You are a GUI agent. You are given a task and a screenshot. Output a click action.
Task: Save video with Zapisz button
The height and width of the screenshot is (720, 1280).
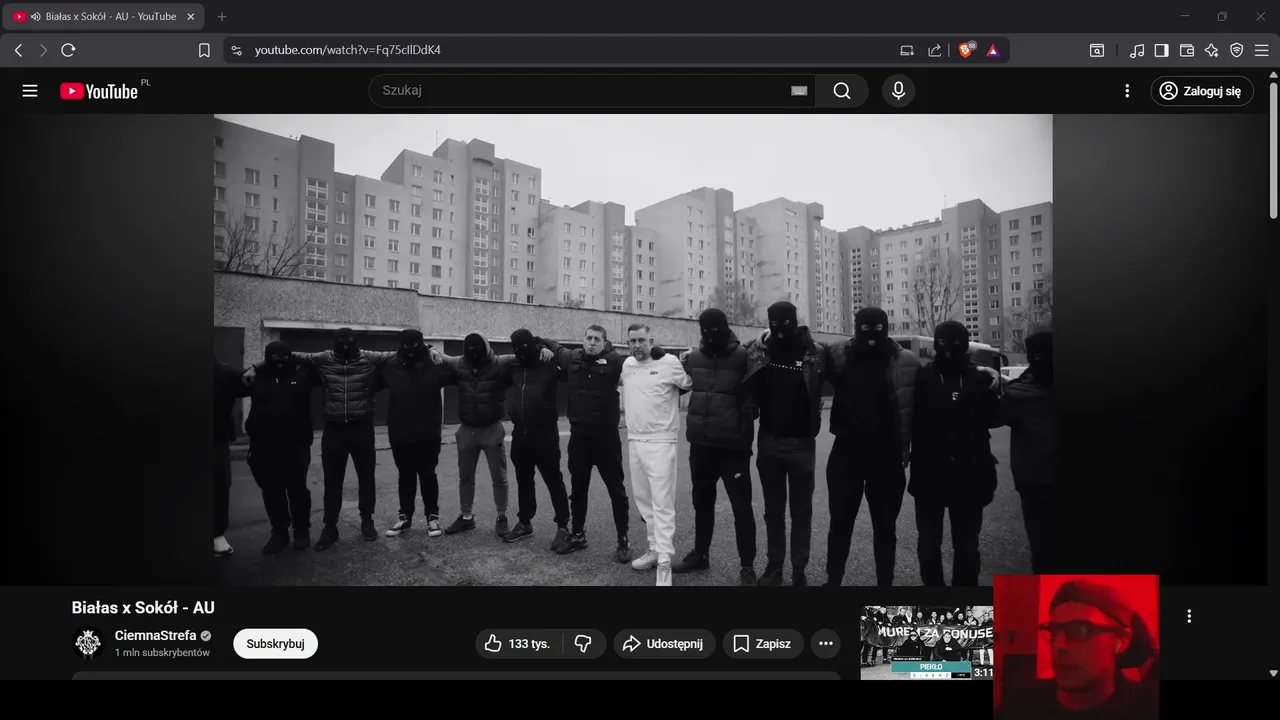click(762, 644)
